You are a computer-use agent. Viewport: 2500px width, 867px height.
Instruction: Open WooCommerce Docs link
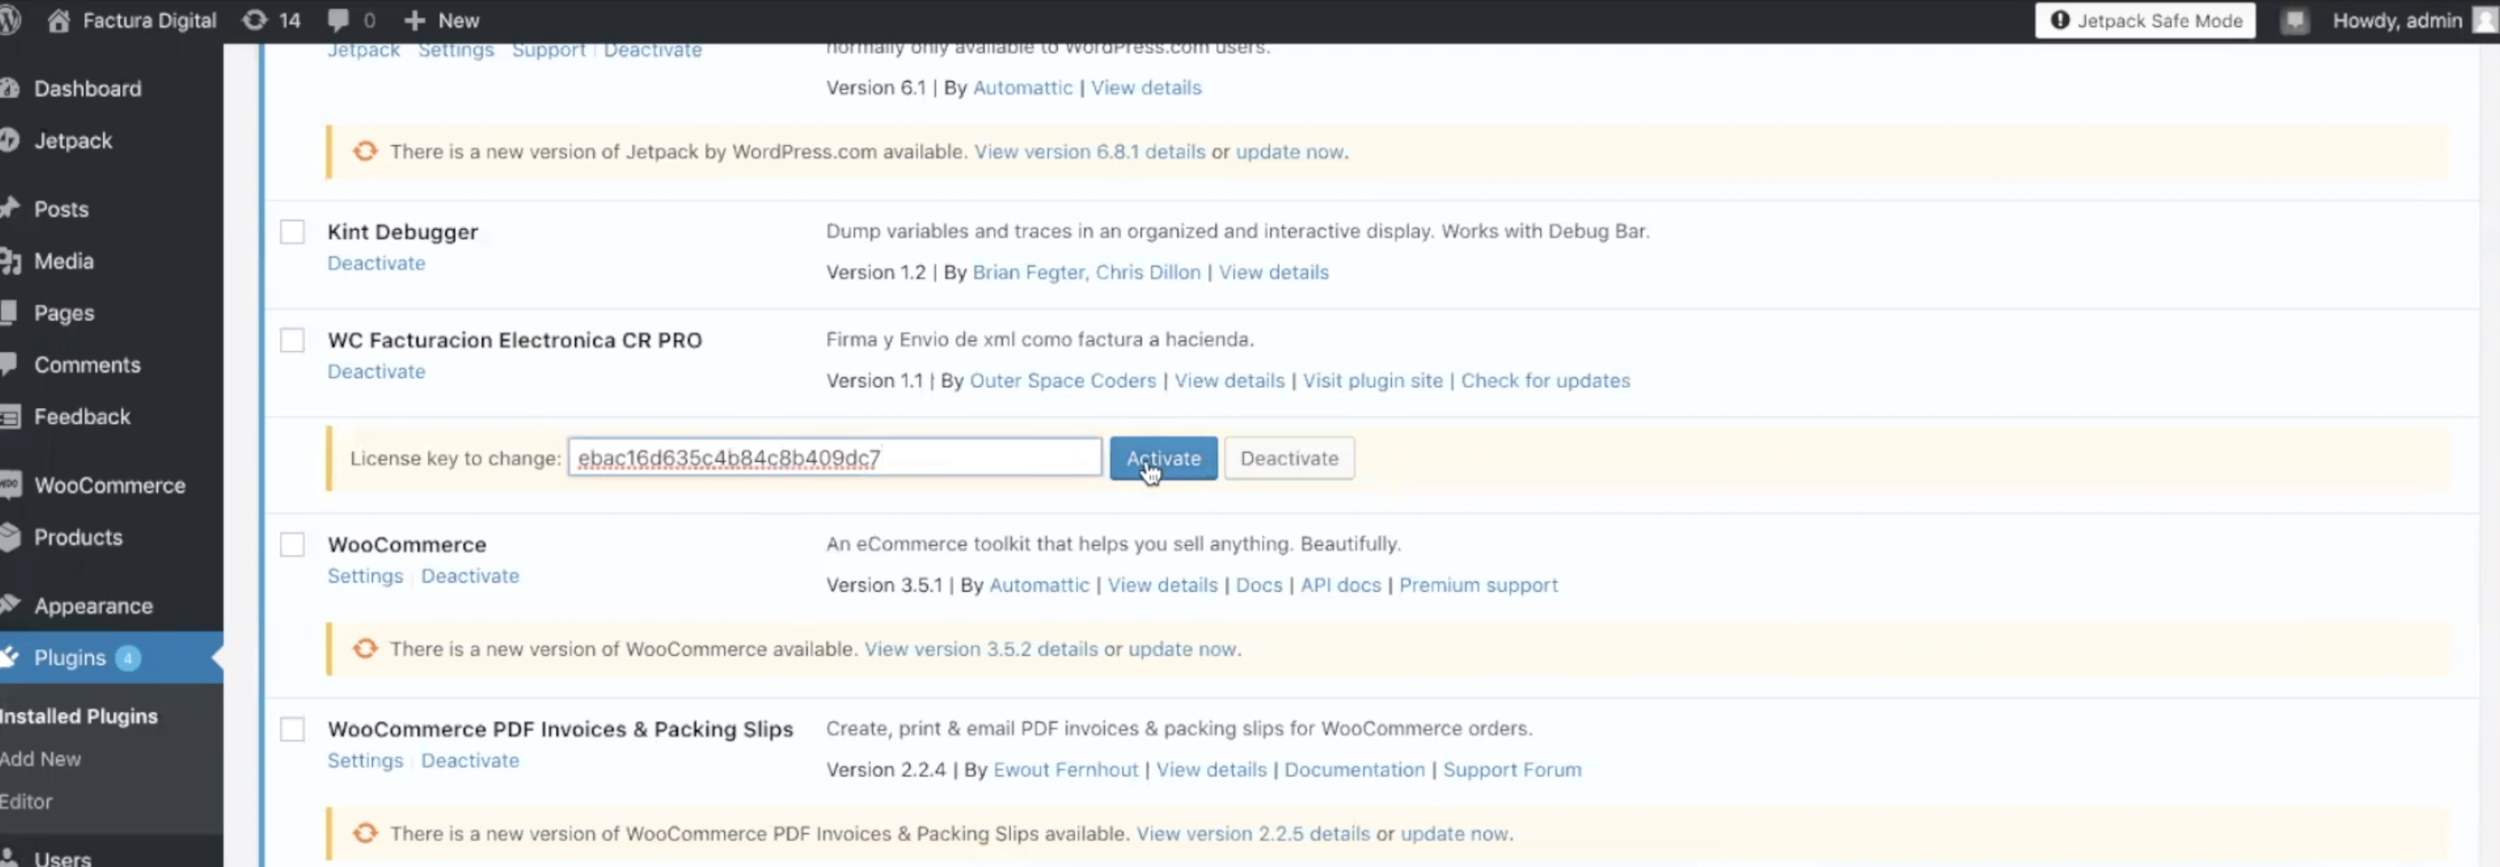(1259, 585)
